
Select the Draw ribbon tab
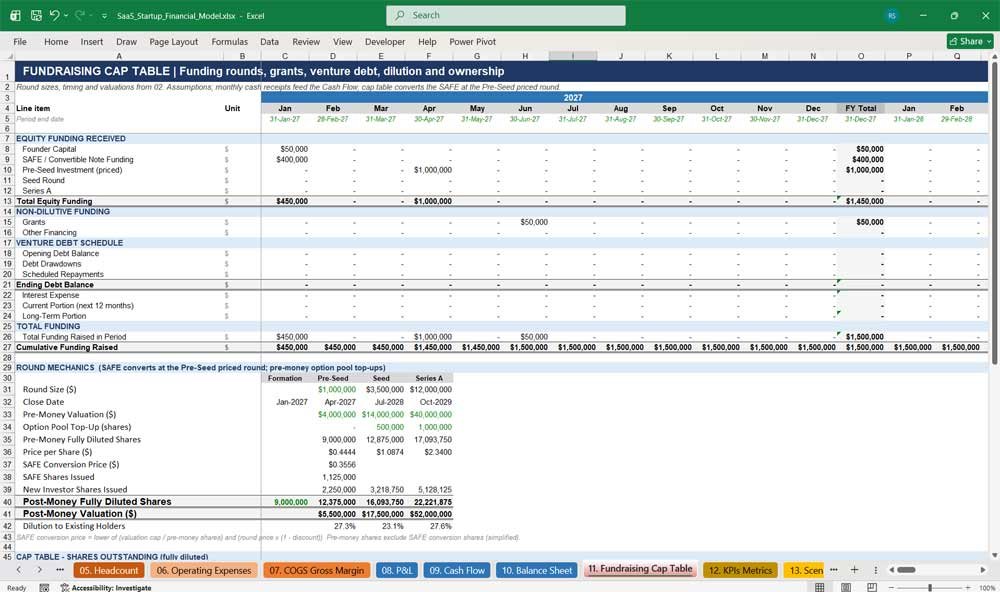(x=126, y=41)
